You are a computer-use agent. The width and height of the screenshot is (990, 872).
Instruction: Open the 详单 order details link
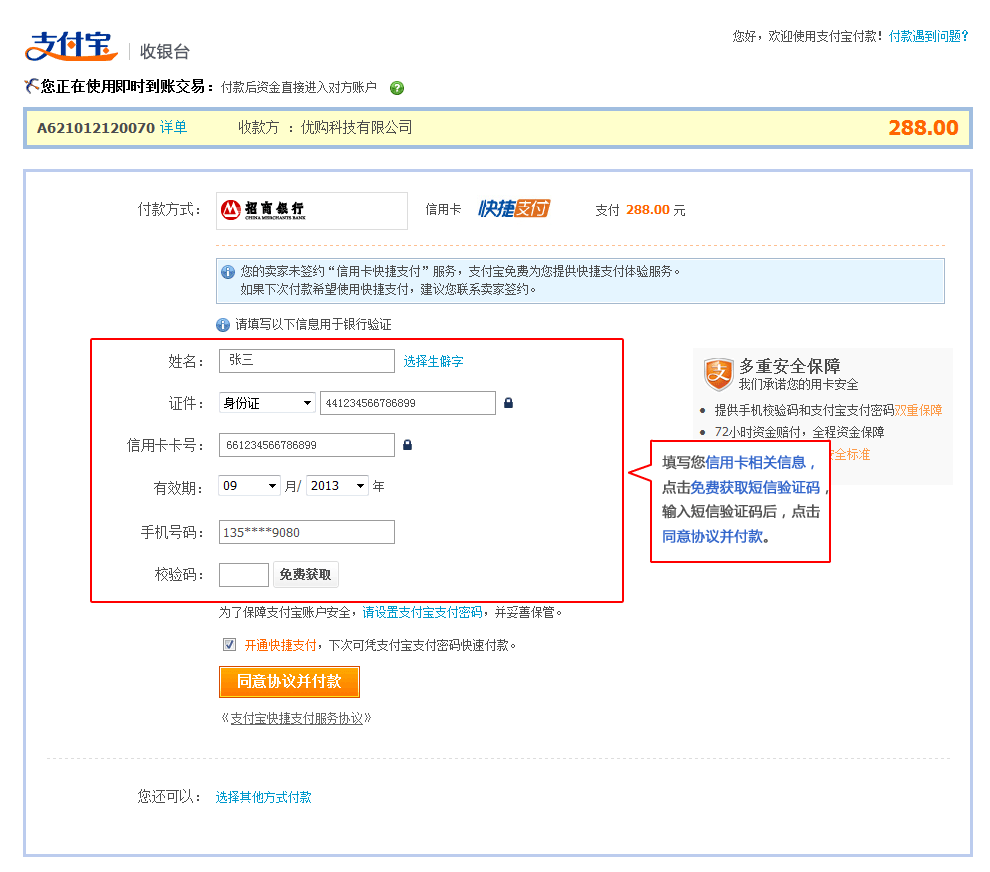[173, 128]
